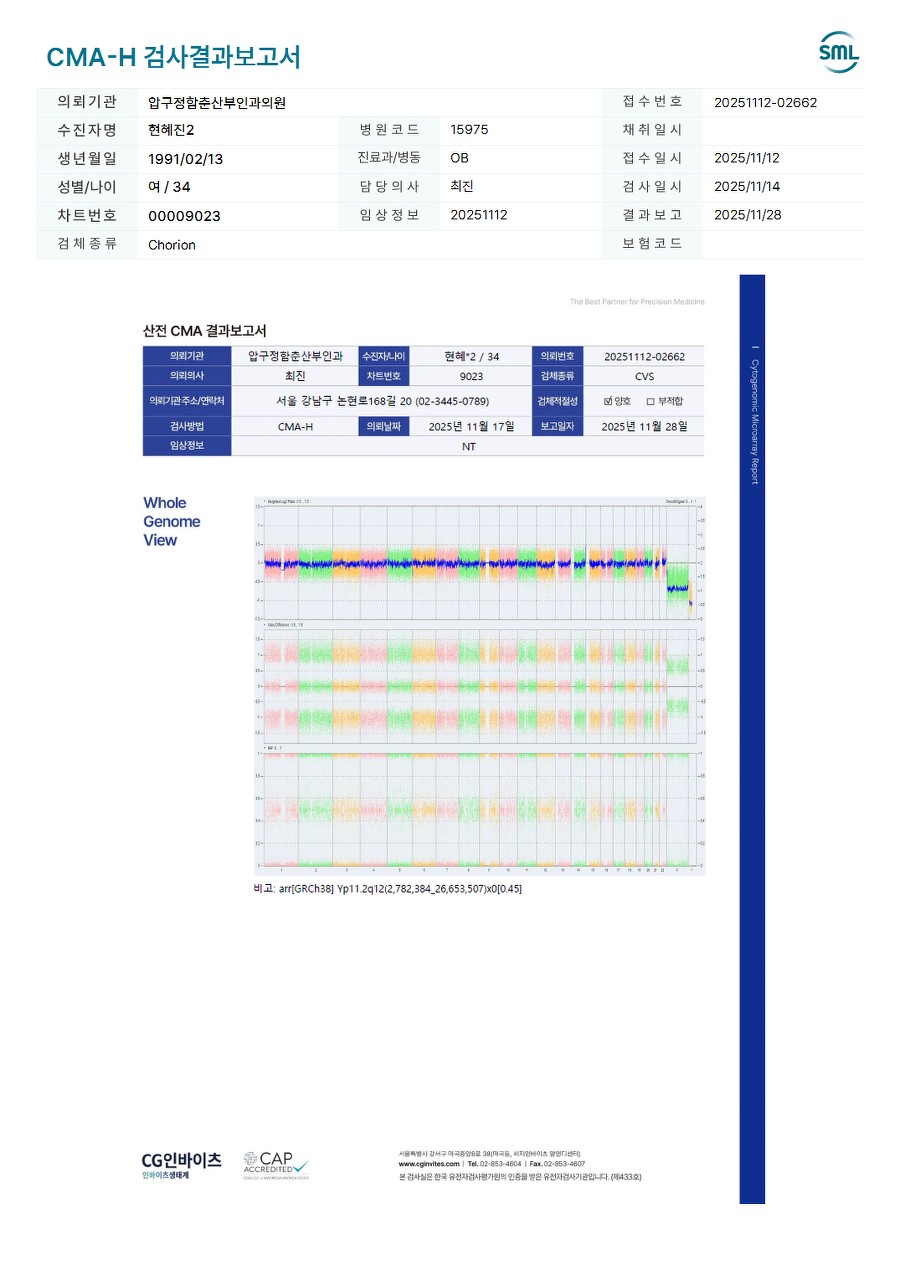This screenshot has height=1271, width=900.
Task: Click the SML logo in the header
Action: coord(838,52)
